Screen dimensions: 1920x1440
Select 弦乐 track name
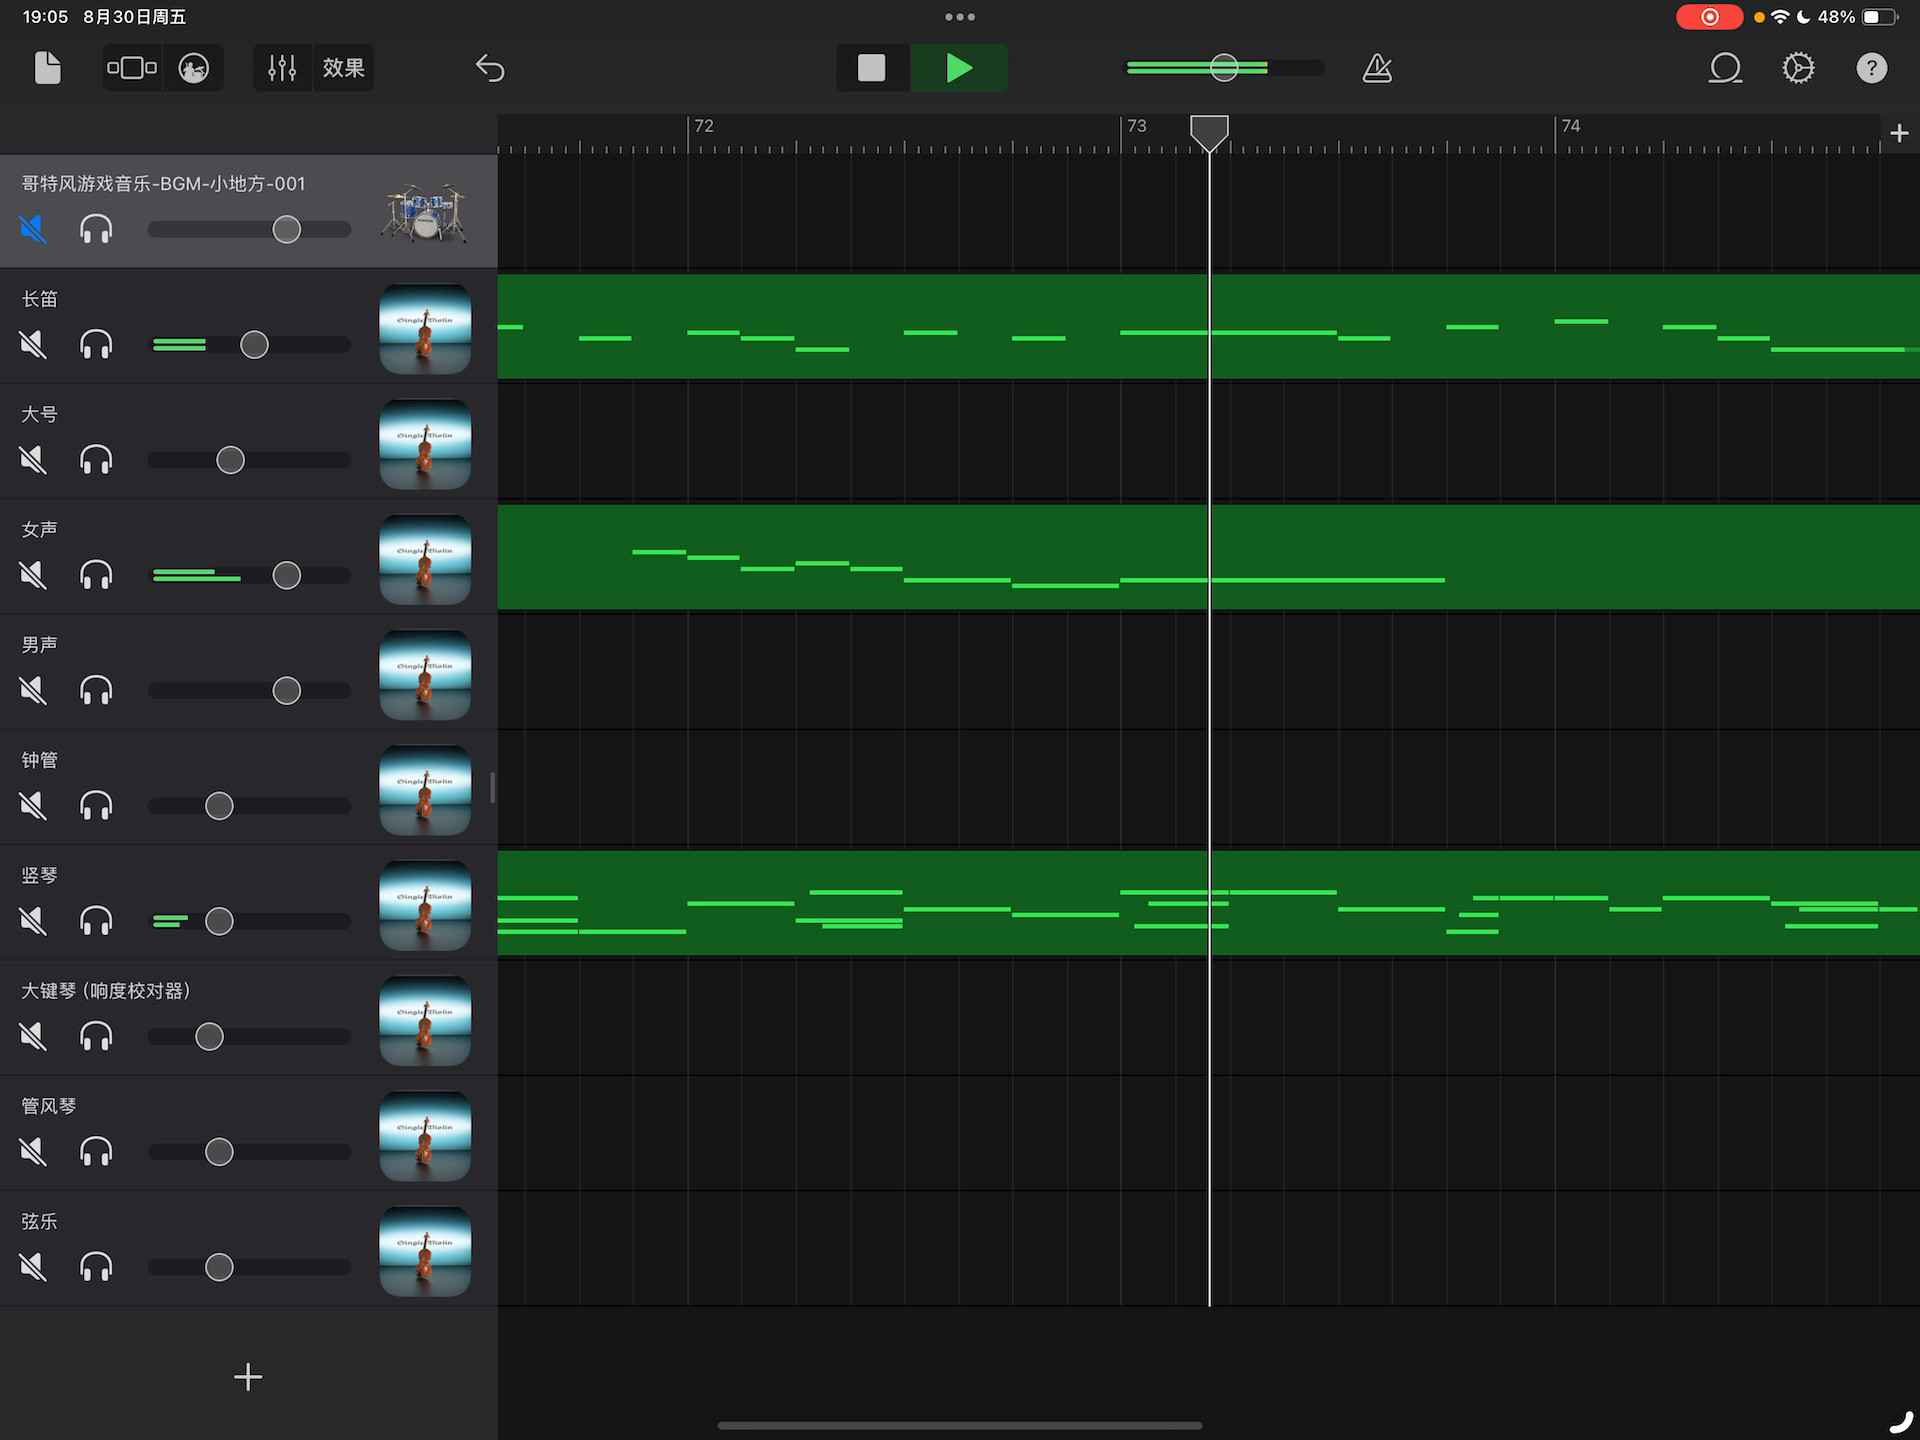click(x=39, y=1221)
